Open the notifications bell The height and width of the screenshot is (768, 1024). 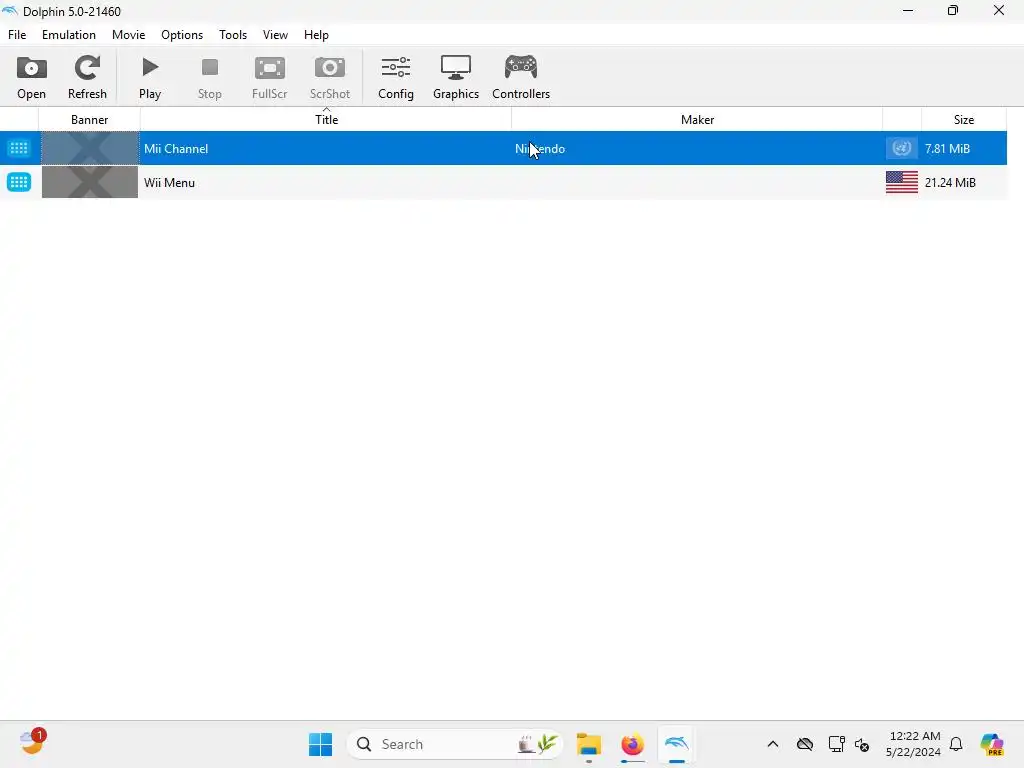pyautogui.click(x=956, y=744)
